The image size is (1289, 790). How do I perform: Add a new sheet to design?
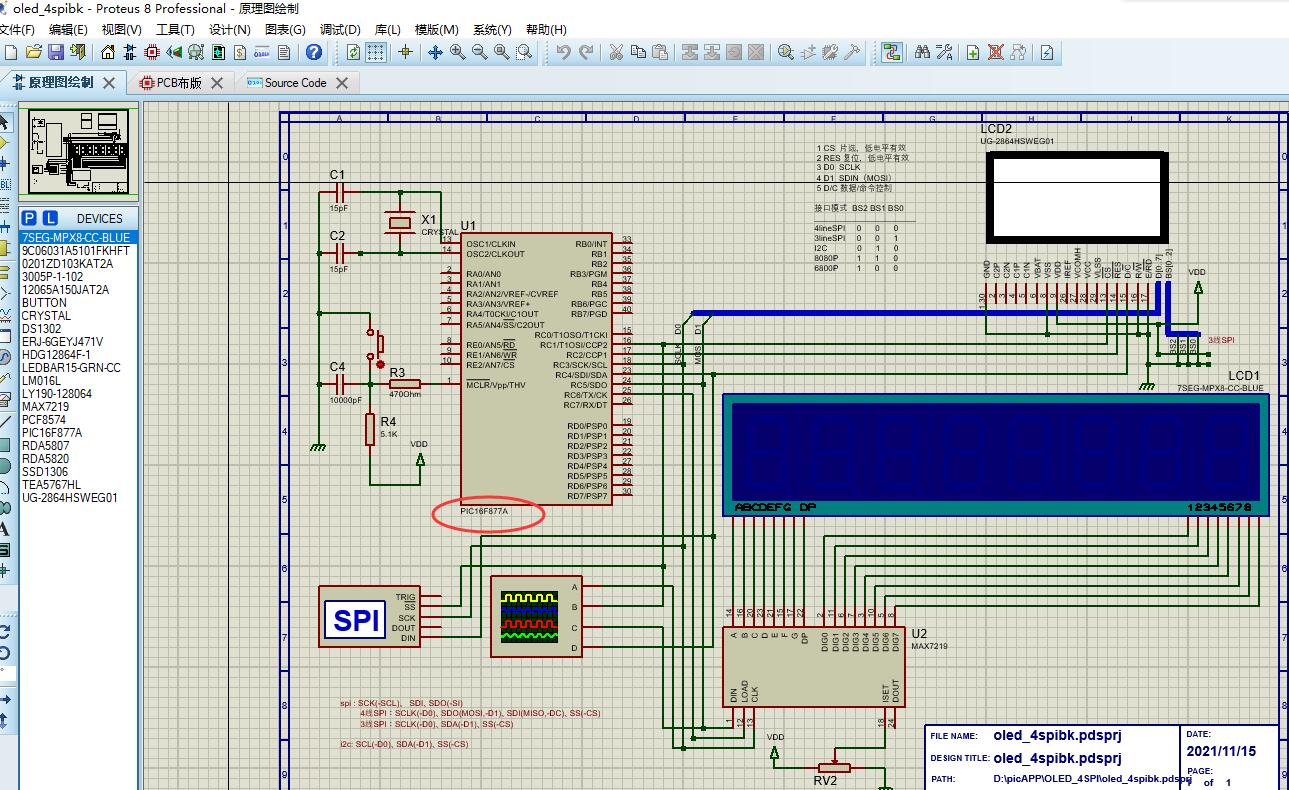click(x=973, y=52)
